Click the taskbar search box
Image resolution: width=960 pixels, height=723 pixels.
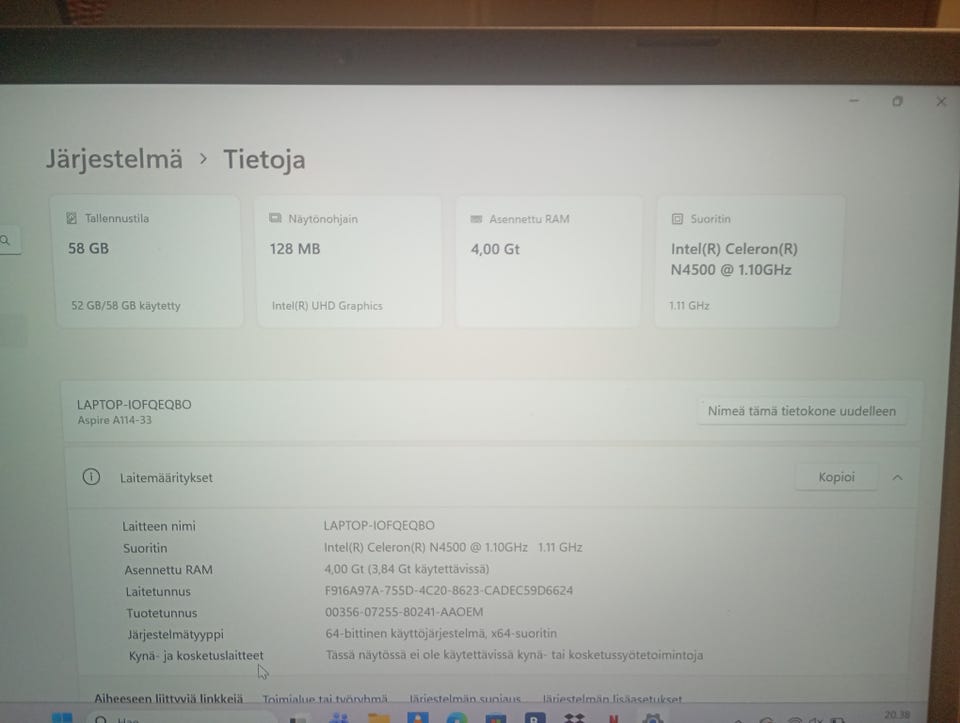tap(181, 718)
